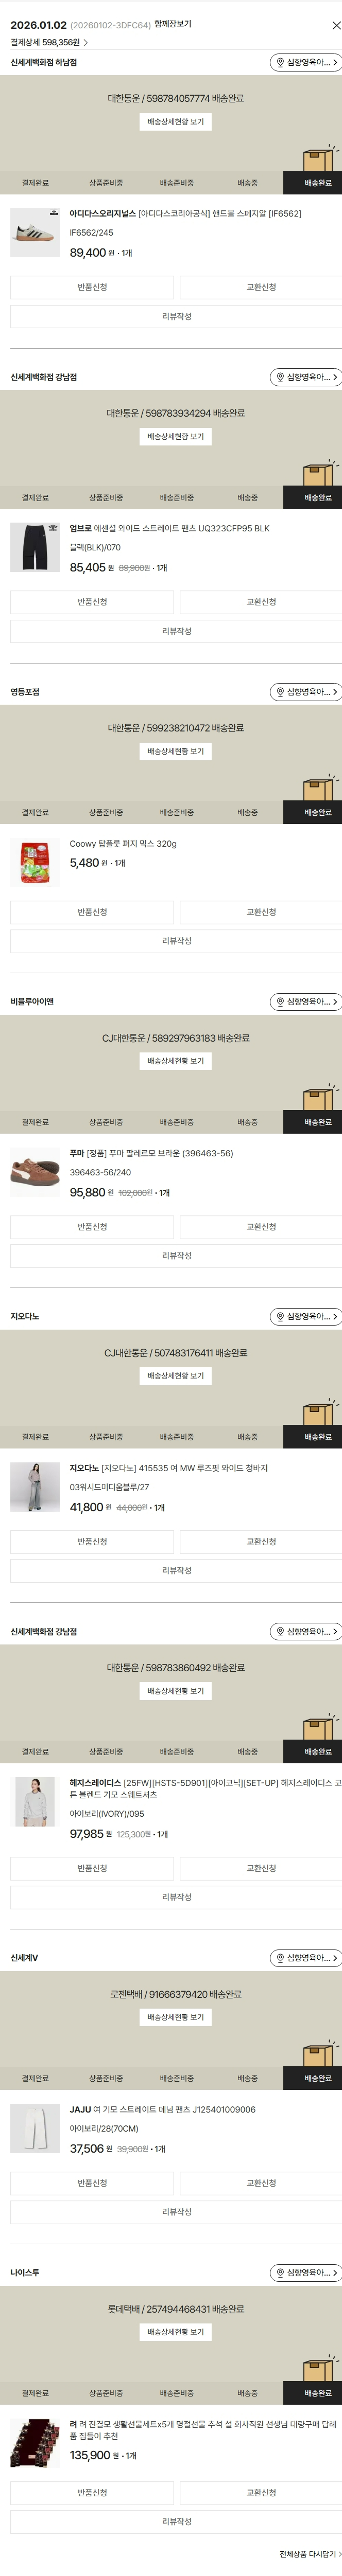
Task: Request exchange (교환신청) for the Umbro pants
Action: coord(261,602)
